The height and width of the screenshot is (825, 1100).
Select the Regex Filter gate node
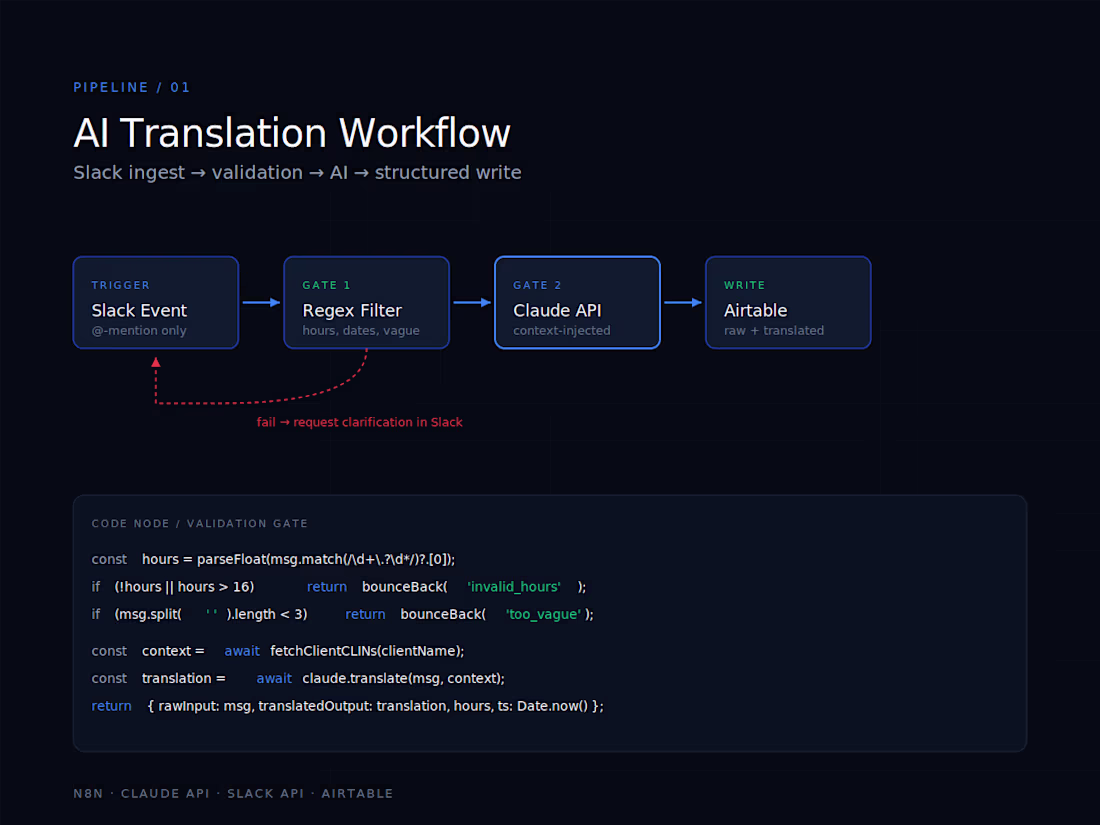click(x=366, y=302)
